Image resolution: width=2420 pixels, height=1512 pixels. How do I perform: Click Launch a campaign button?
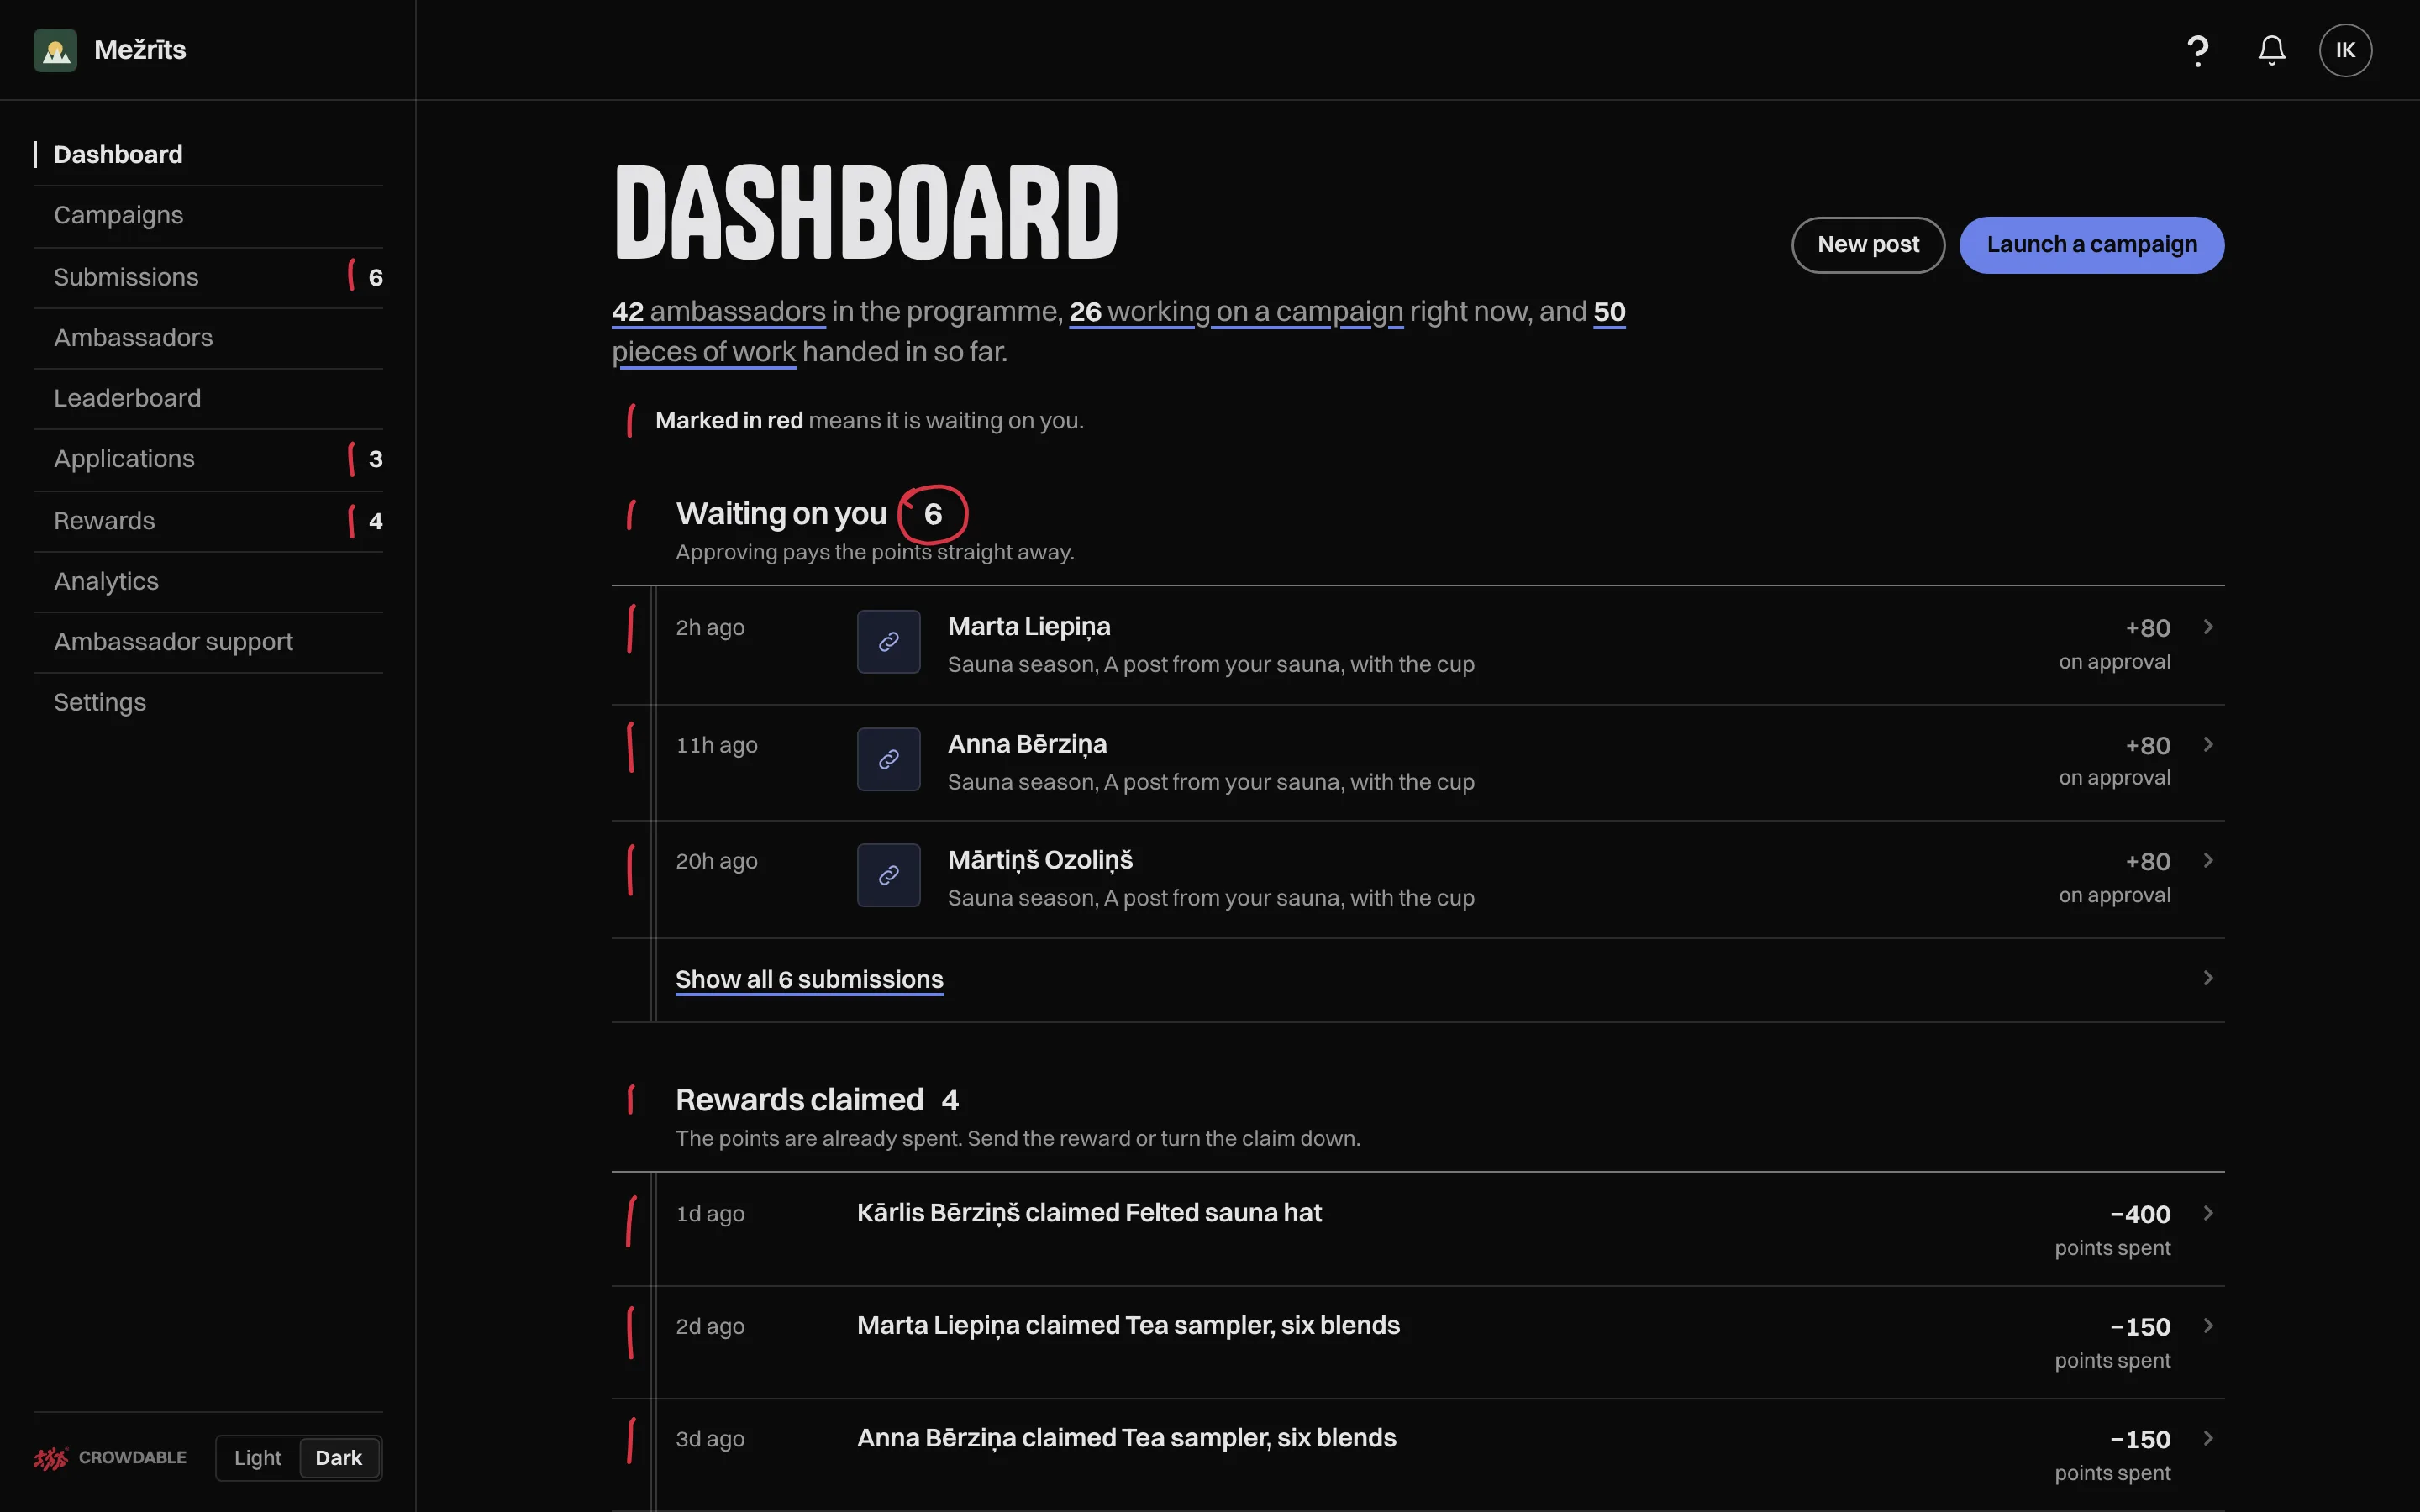[x=2091, y=245]
